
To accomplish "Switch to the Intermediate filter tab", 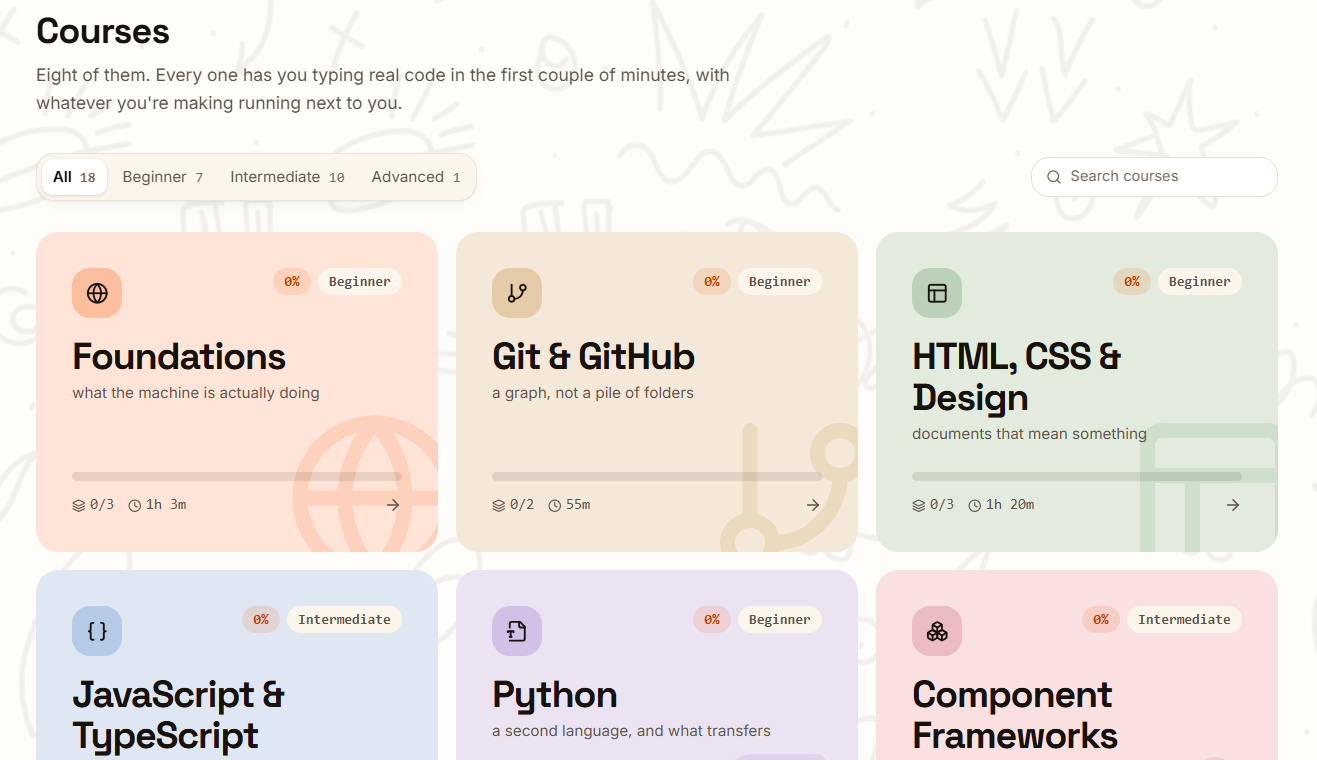I will point(287,177).
